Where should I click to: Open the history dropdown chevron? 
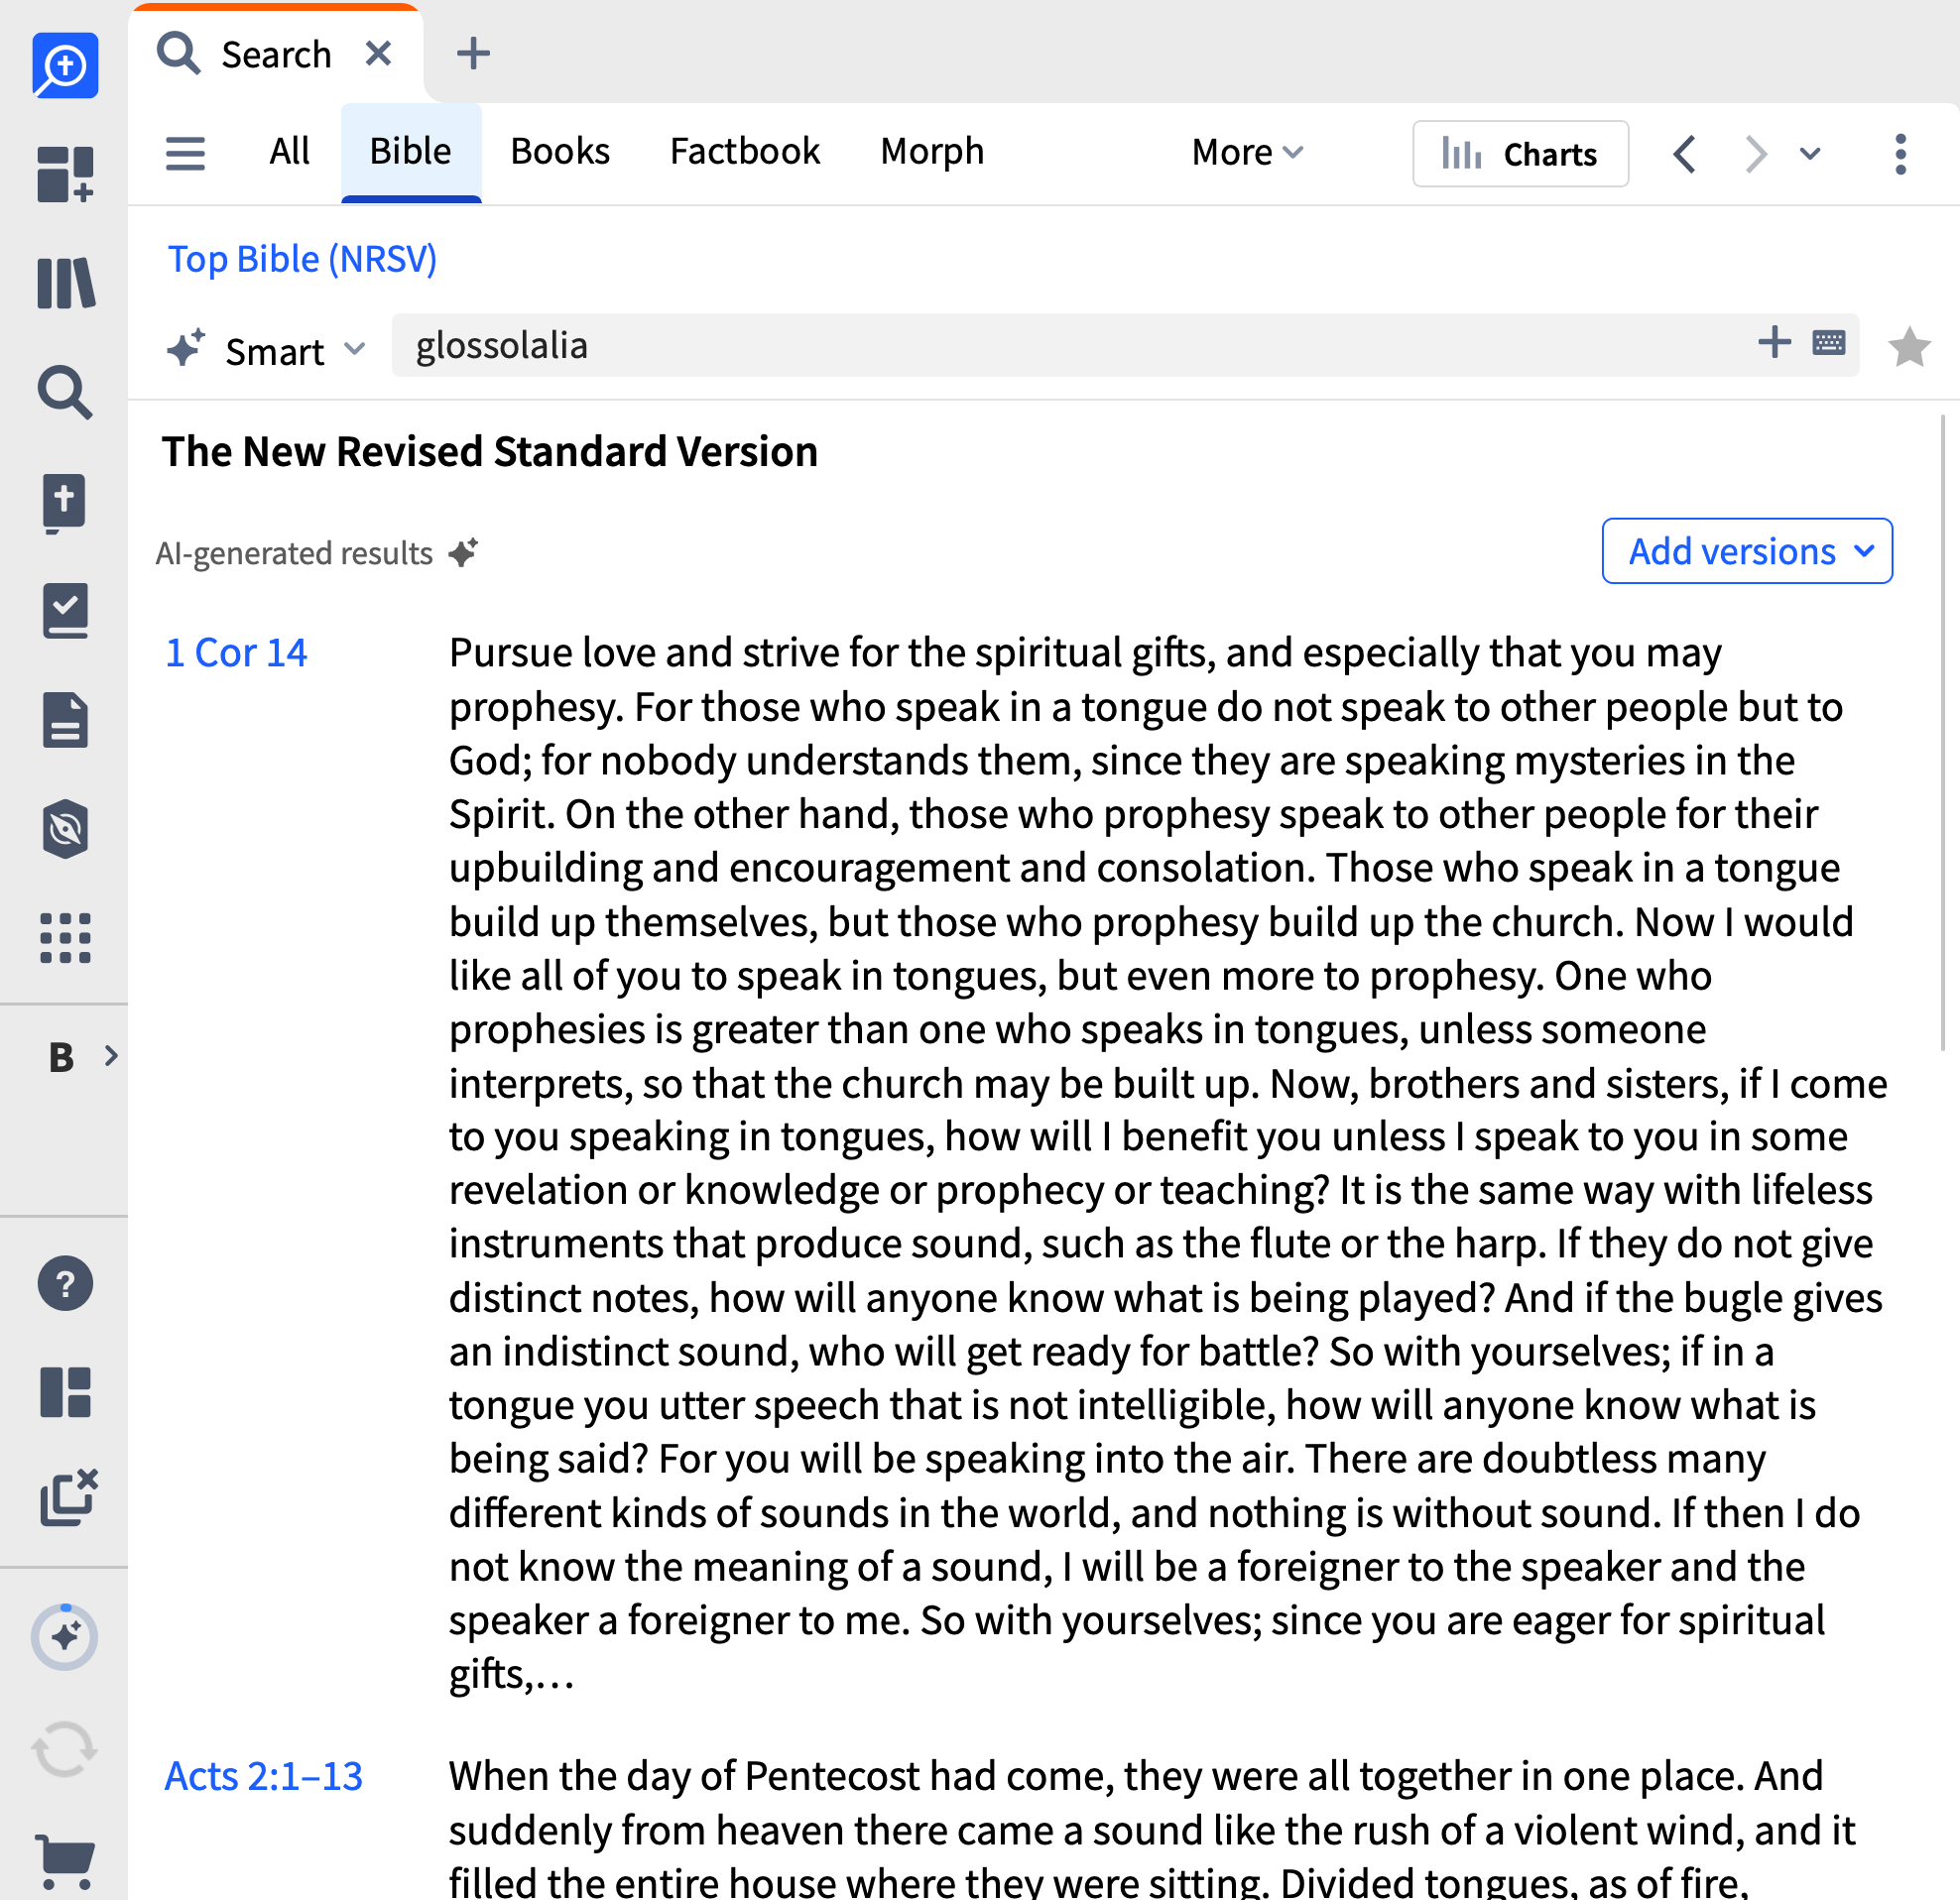pos(1810,154)
